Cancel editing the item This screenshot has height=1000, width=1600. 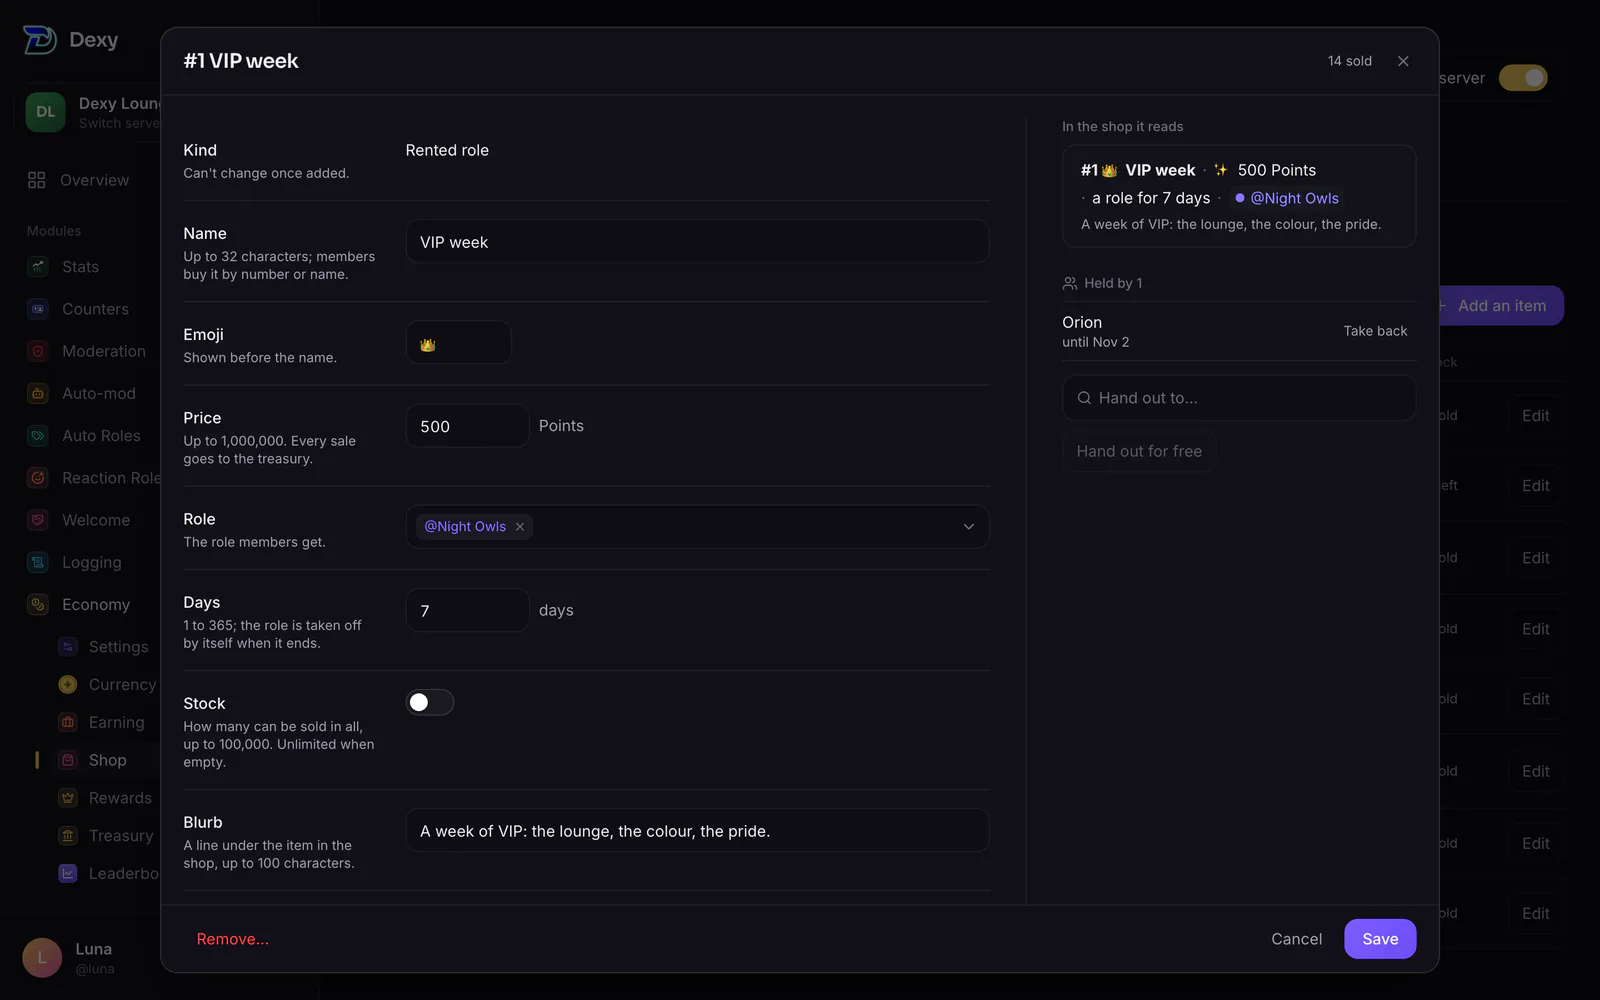pos(1296,939)
